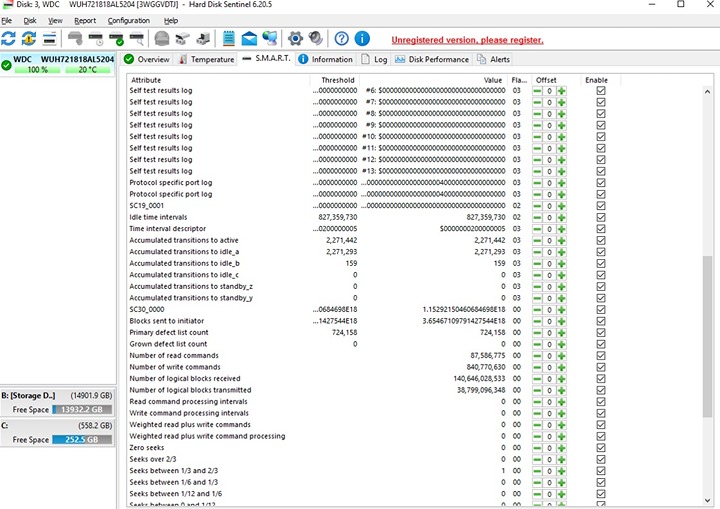This screenshot has width=720, height=509.
Task: Switch to the Disk Performance tab
Action: pyautogui.click(x=432, y=59)
